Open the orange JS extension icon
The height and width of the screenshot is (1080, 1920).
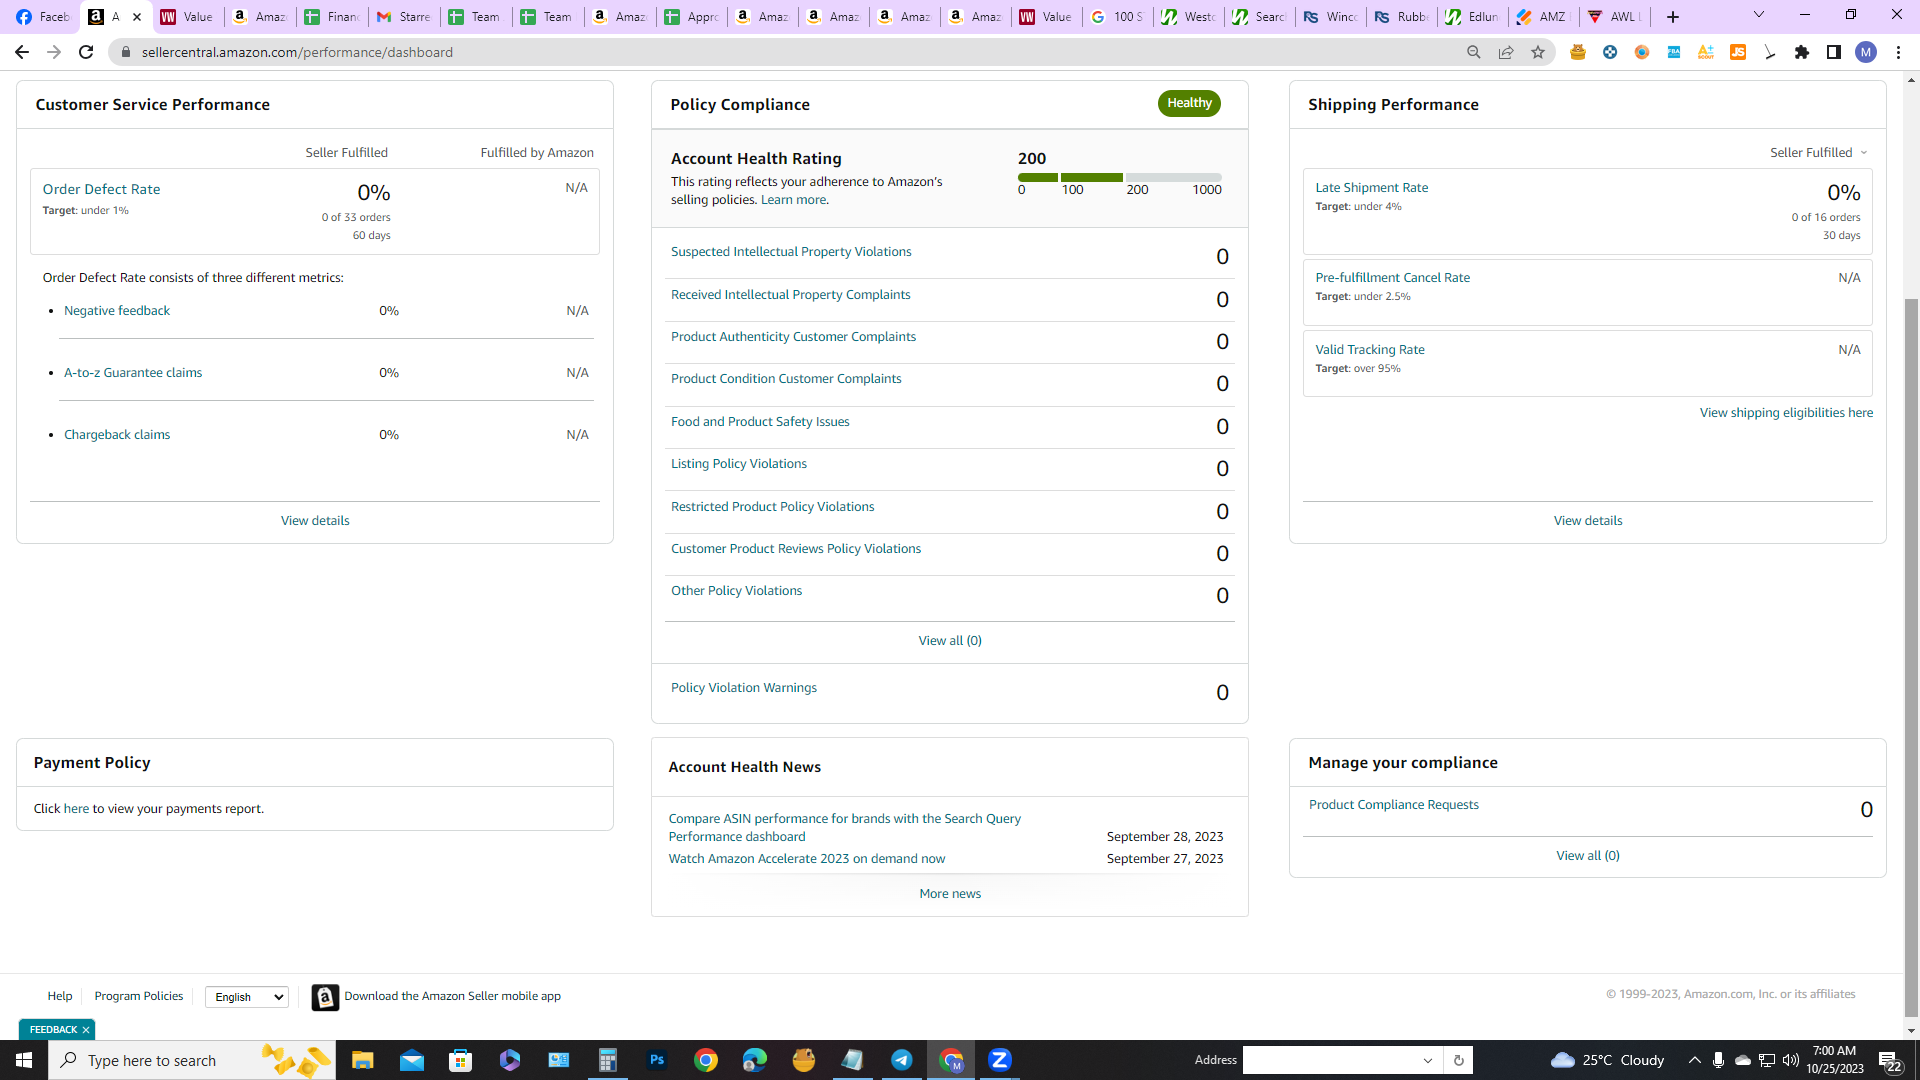point(1738,52)
